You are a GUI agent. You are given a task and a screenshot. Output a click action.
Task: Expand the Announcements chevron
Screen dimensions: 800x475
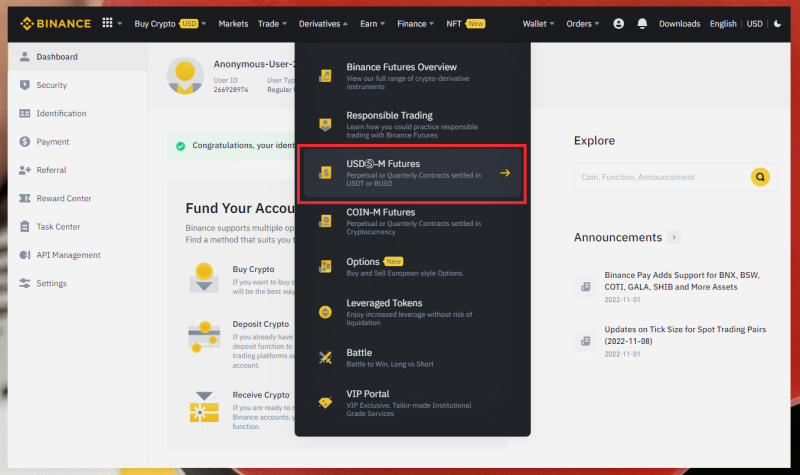674,237
